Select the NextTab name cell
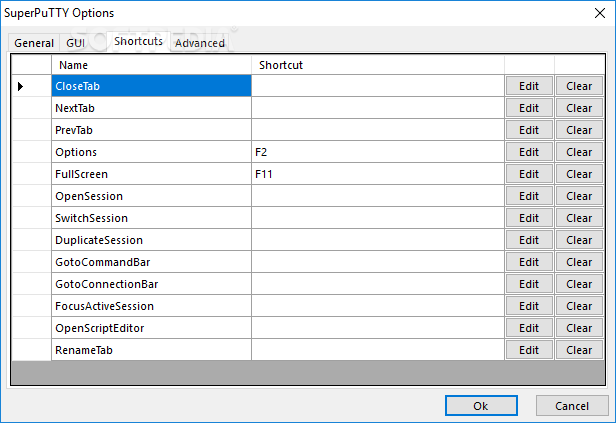This screenshot has width=616, height=423. click(x=151, y=108)
